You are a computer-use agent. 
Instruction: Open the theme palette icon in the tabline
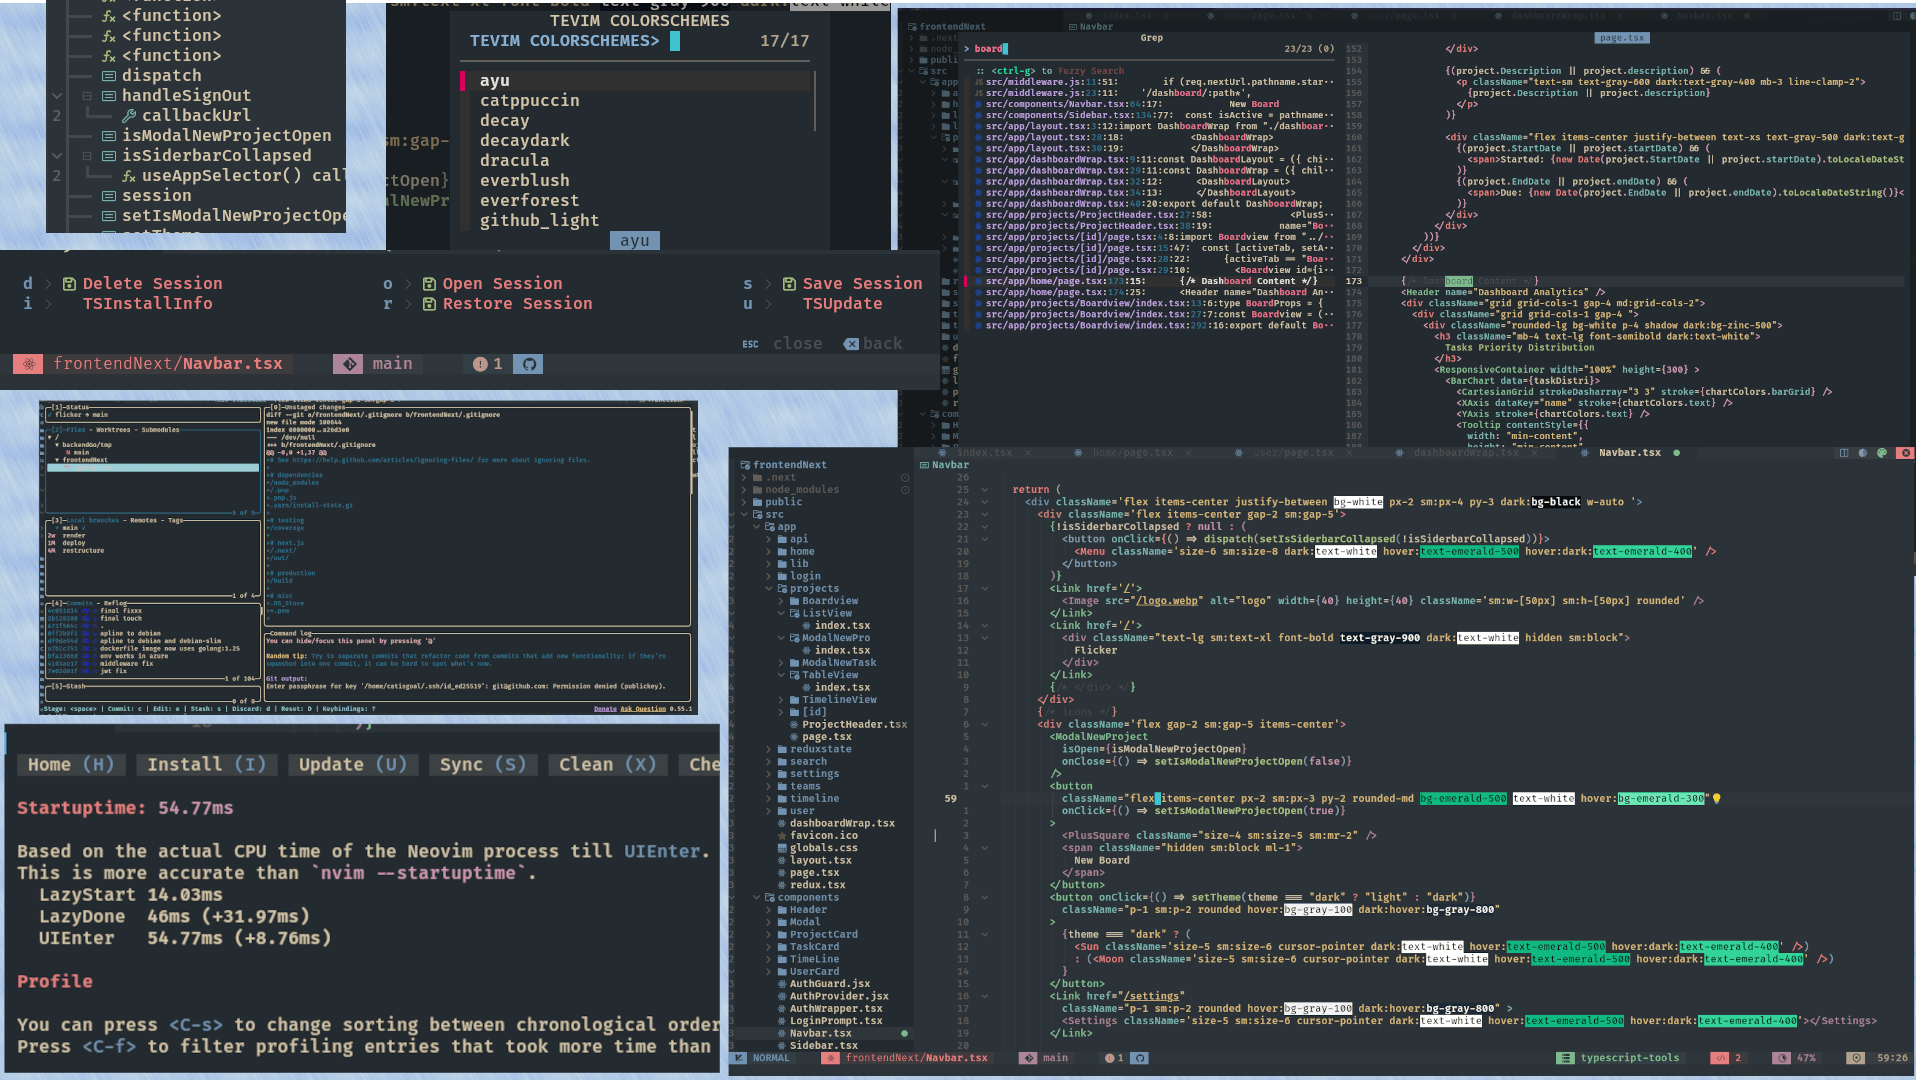(1882, 453)
